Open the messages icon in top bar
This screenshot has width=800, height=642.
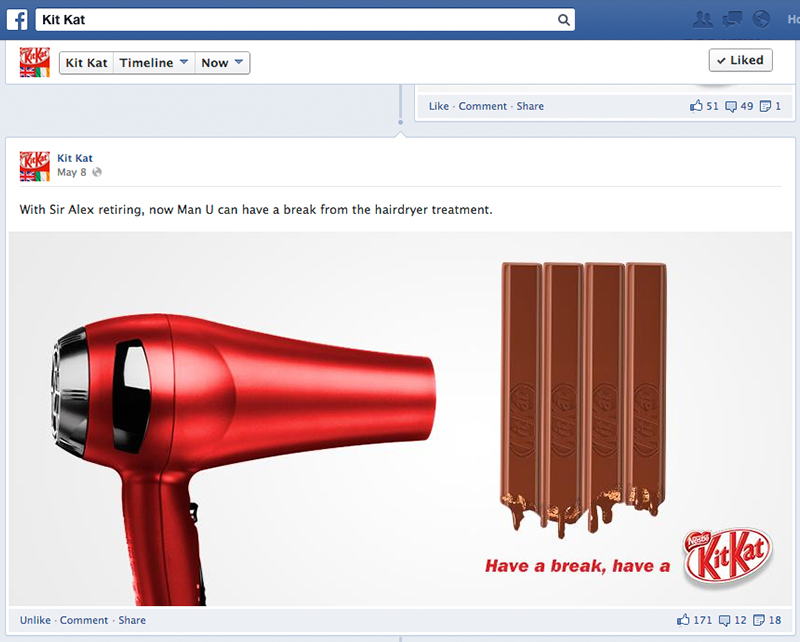732,20
